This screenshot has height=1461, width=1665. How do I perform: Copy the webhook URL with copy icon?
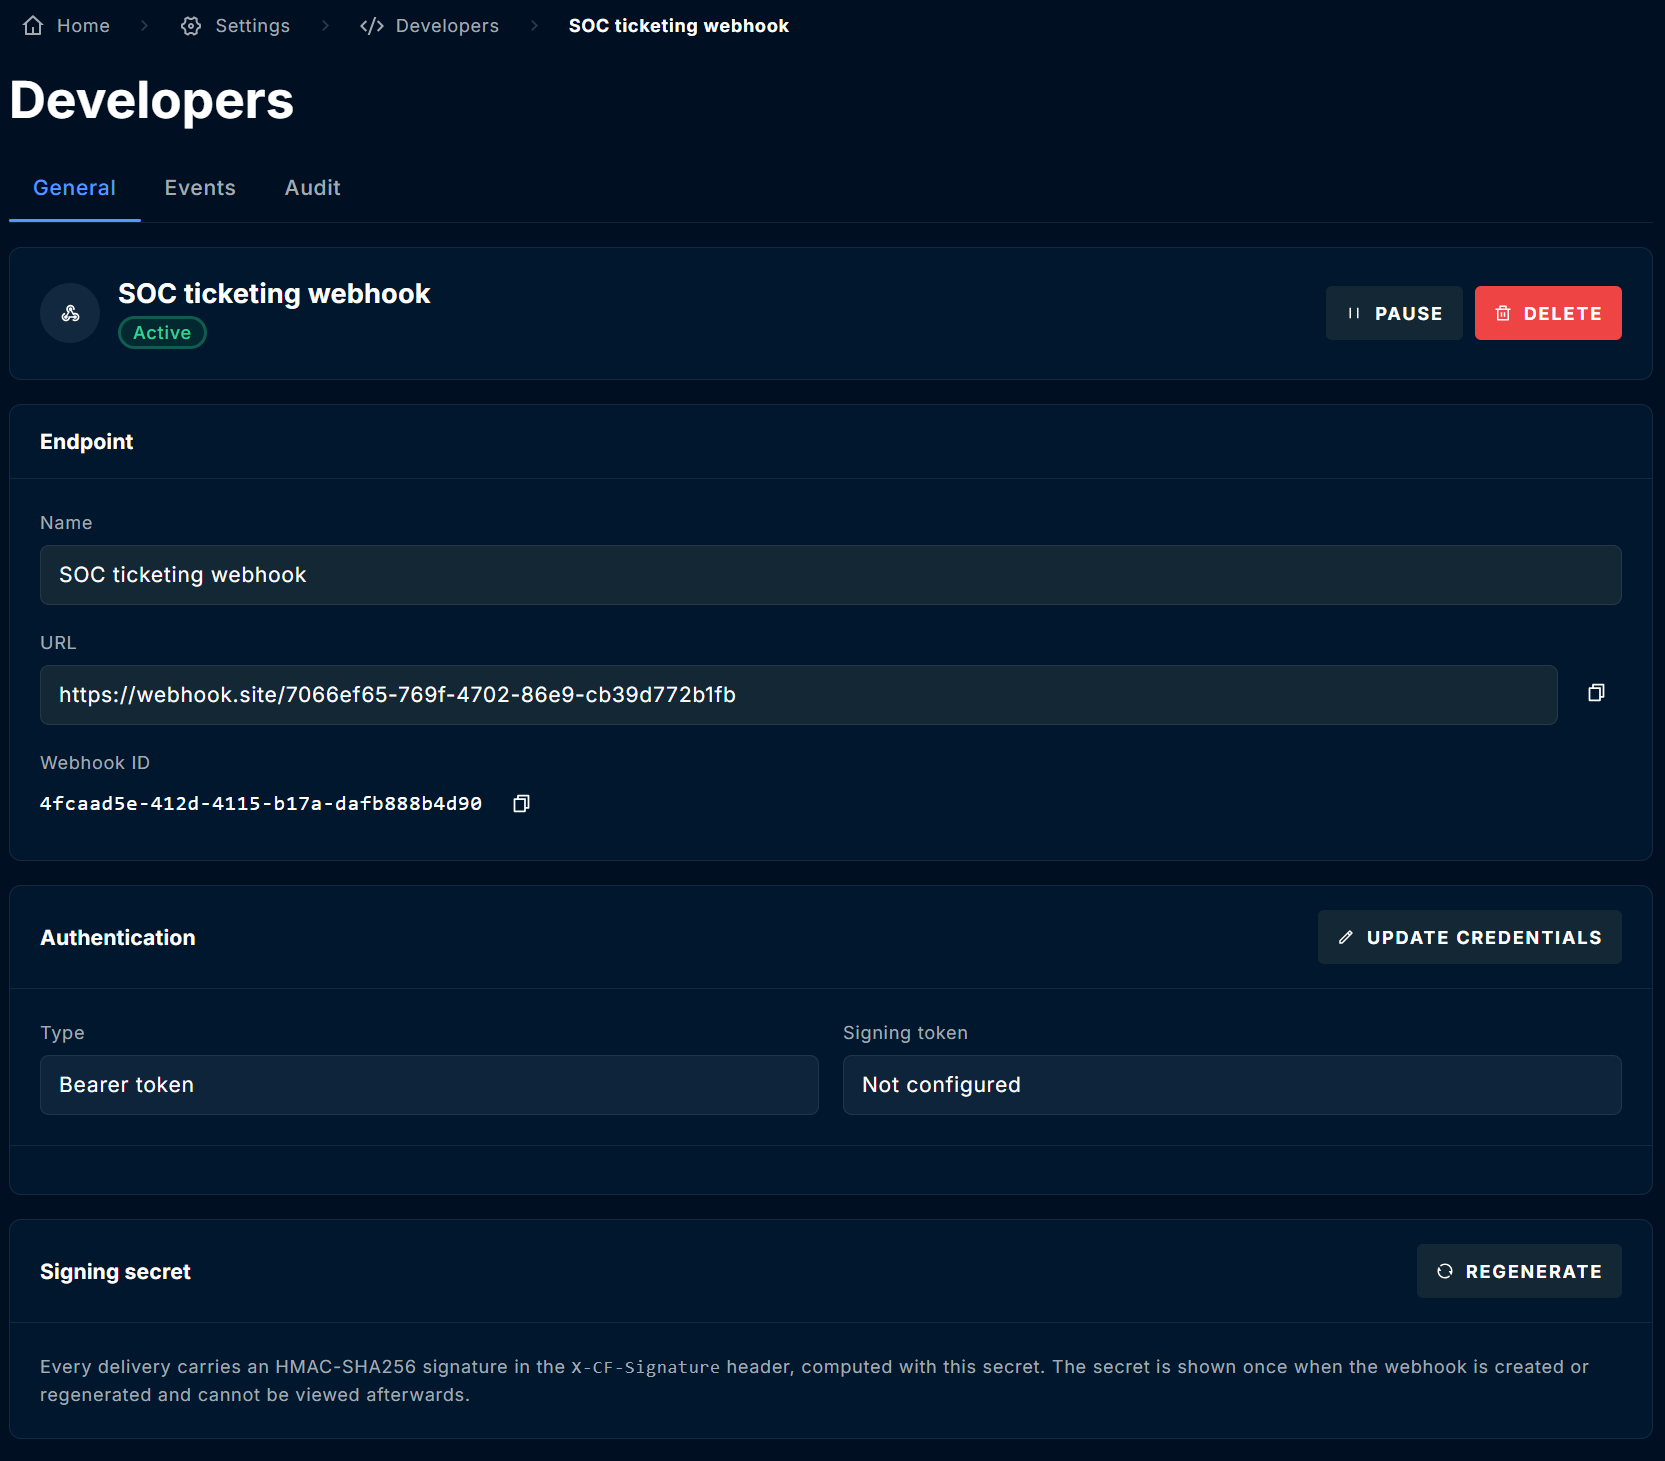click(1596, 693)
